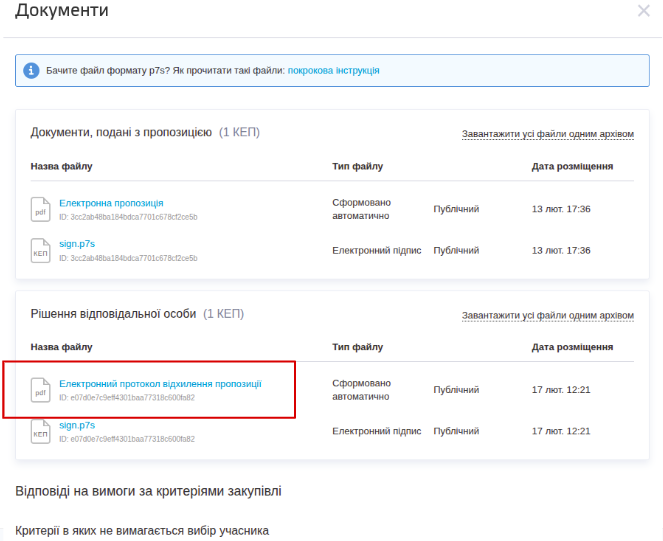Close the Документи dialog

tap(644, 11)
